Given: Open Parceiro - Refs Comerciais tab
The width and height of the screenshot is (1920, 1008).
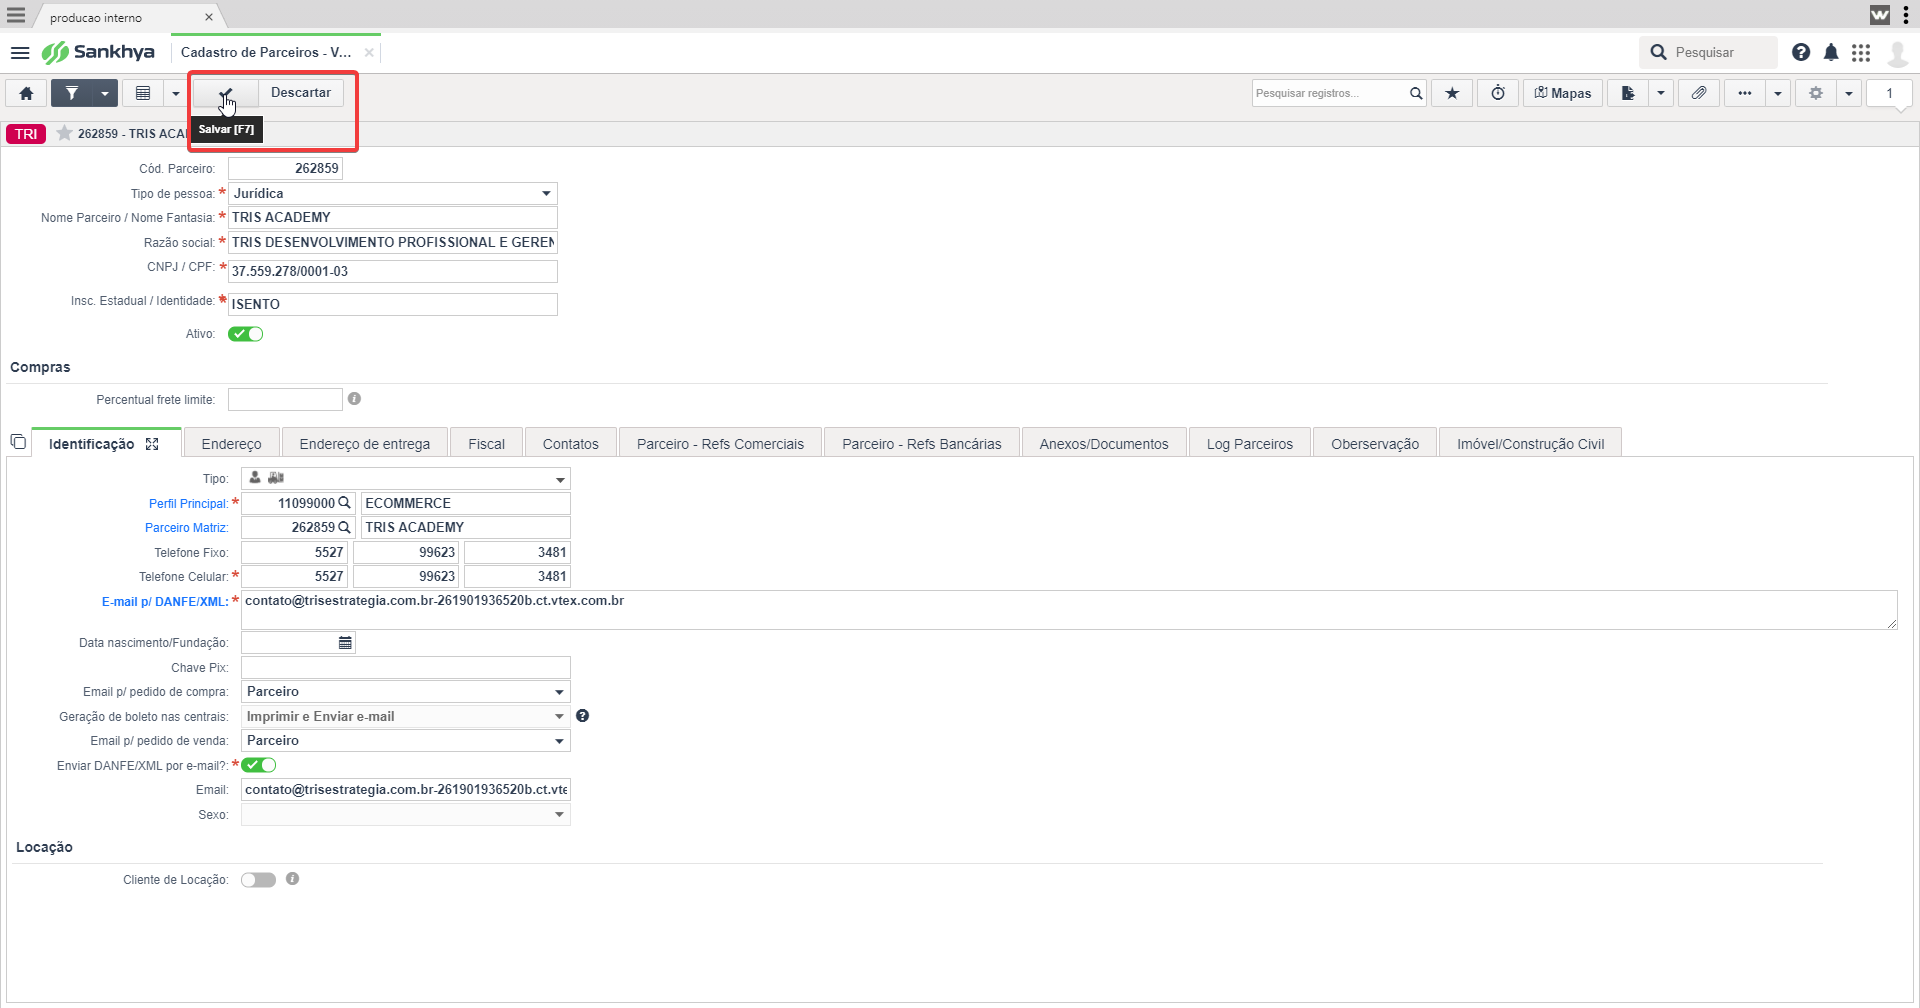Looking at the screenshot, I should coord(720,444).
